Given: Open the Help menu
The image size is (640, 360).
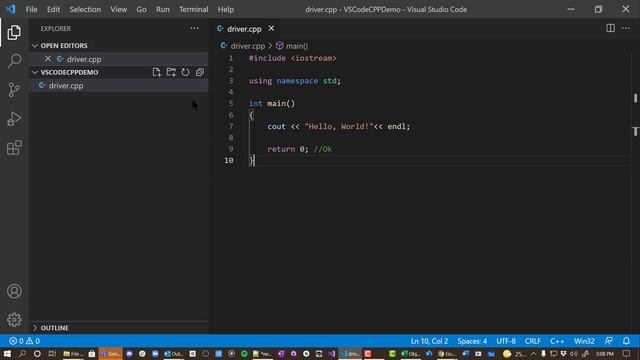Looking at the screenshot, I should tap(226, 9).
